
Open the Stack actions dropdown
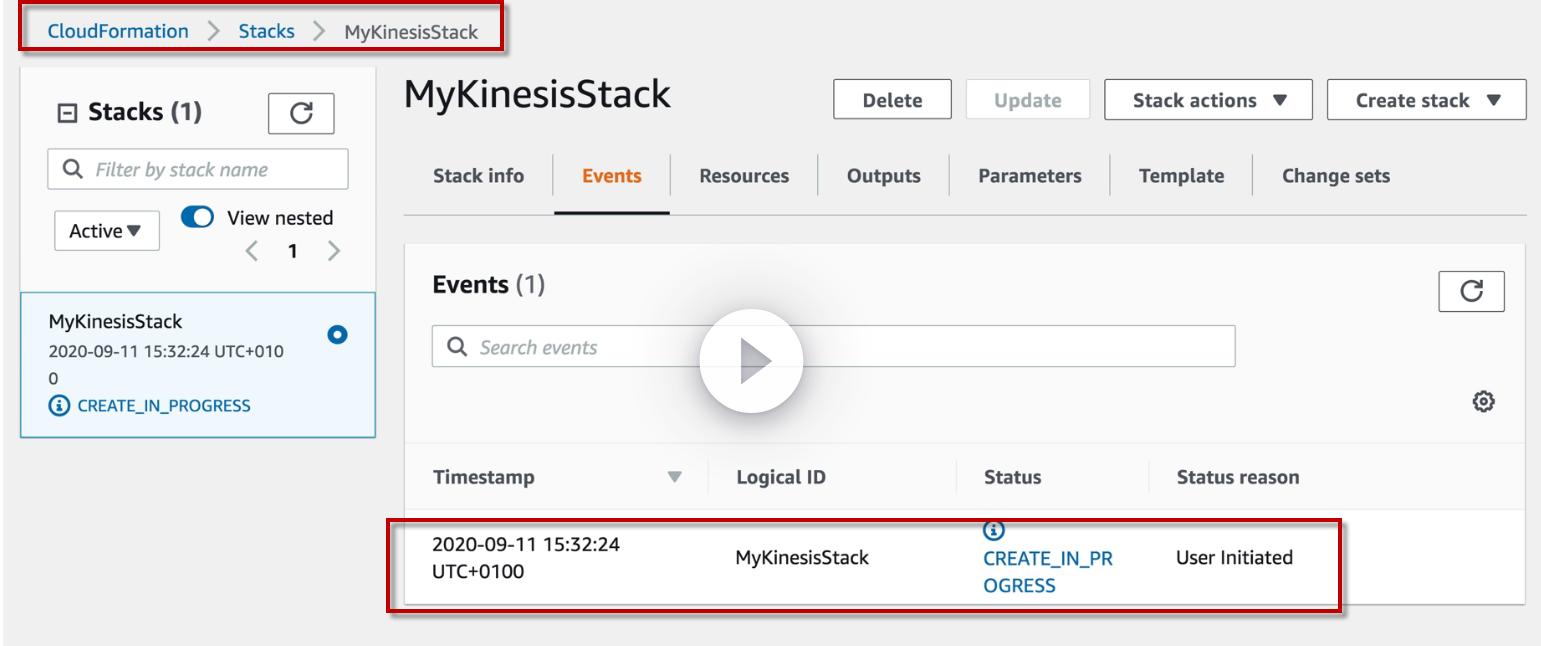point(1207,100)
